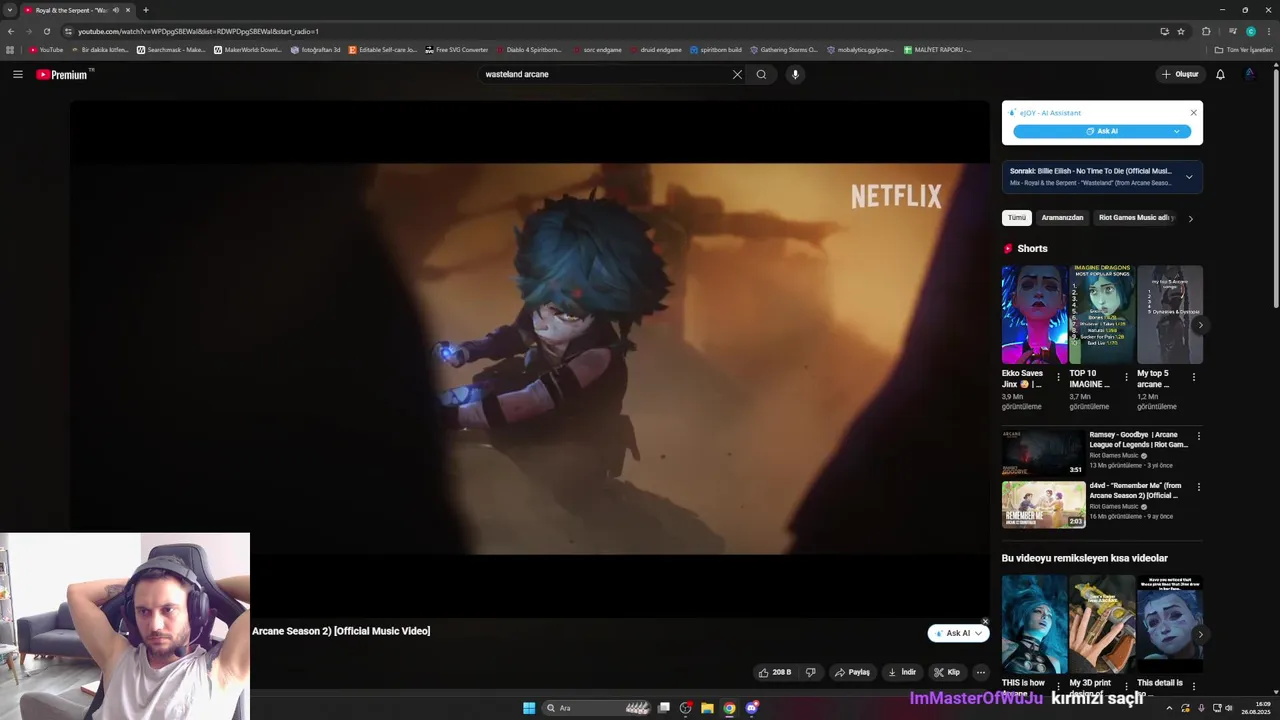Expand the Sonraki mix playlist panel
This screenshot has height=720, width=1280.
[x=1189, y=177]
